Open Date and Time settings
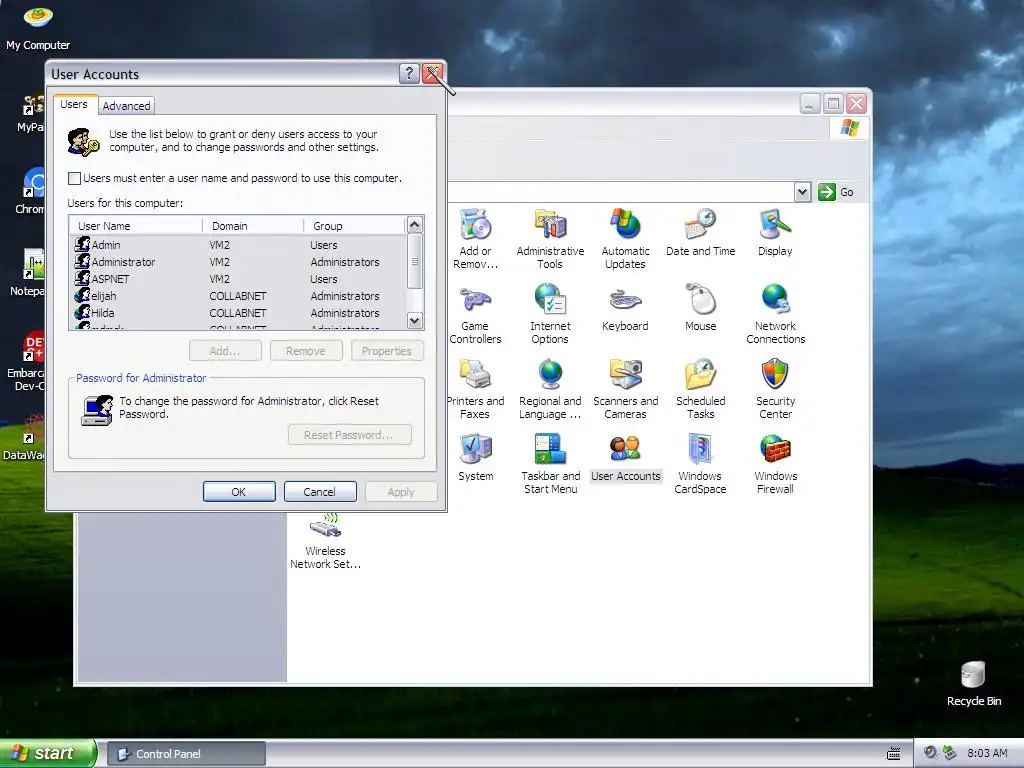 click(700, 232)
